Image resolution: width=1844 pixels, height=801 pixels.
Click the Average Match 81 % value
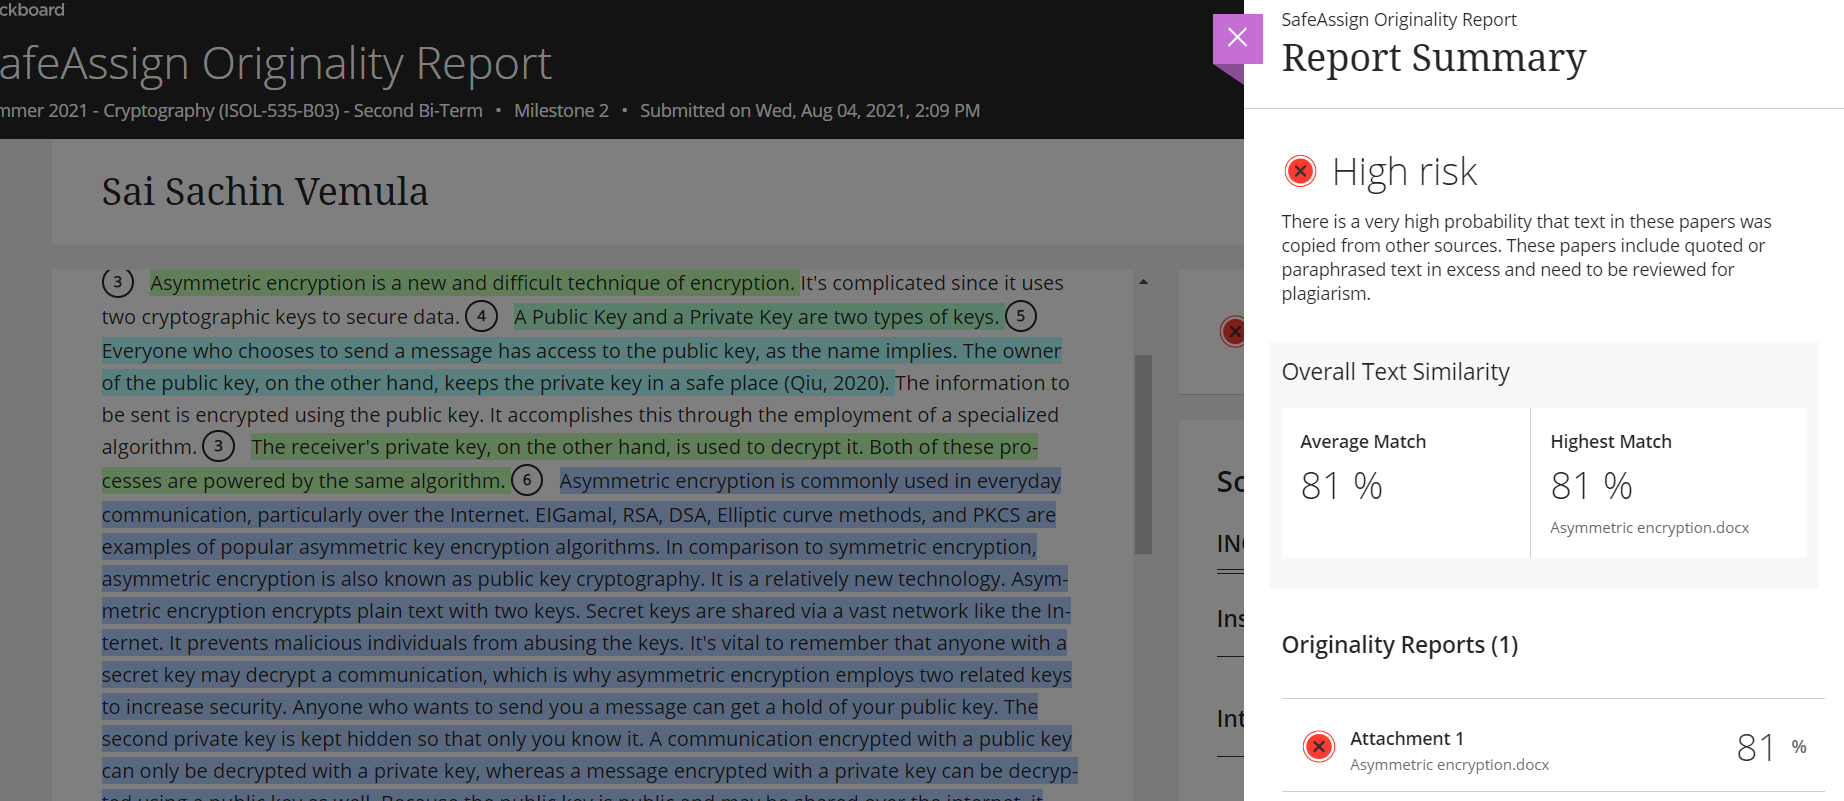pos(1341,486)
